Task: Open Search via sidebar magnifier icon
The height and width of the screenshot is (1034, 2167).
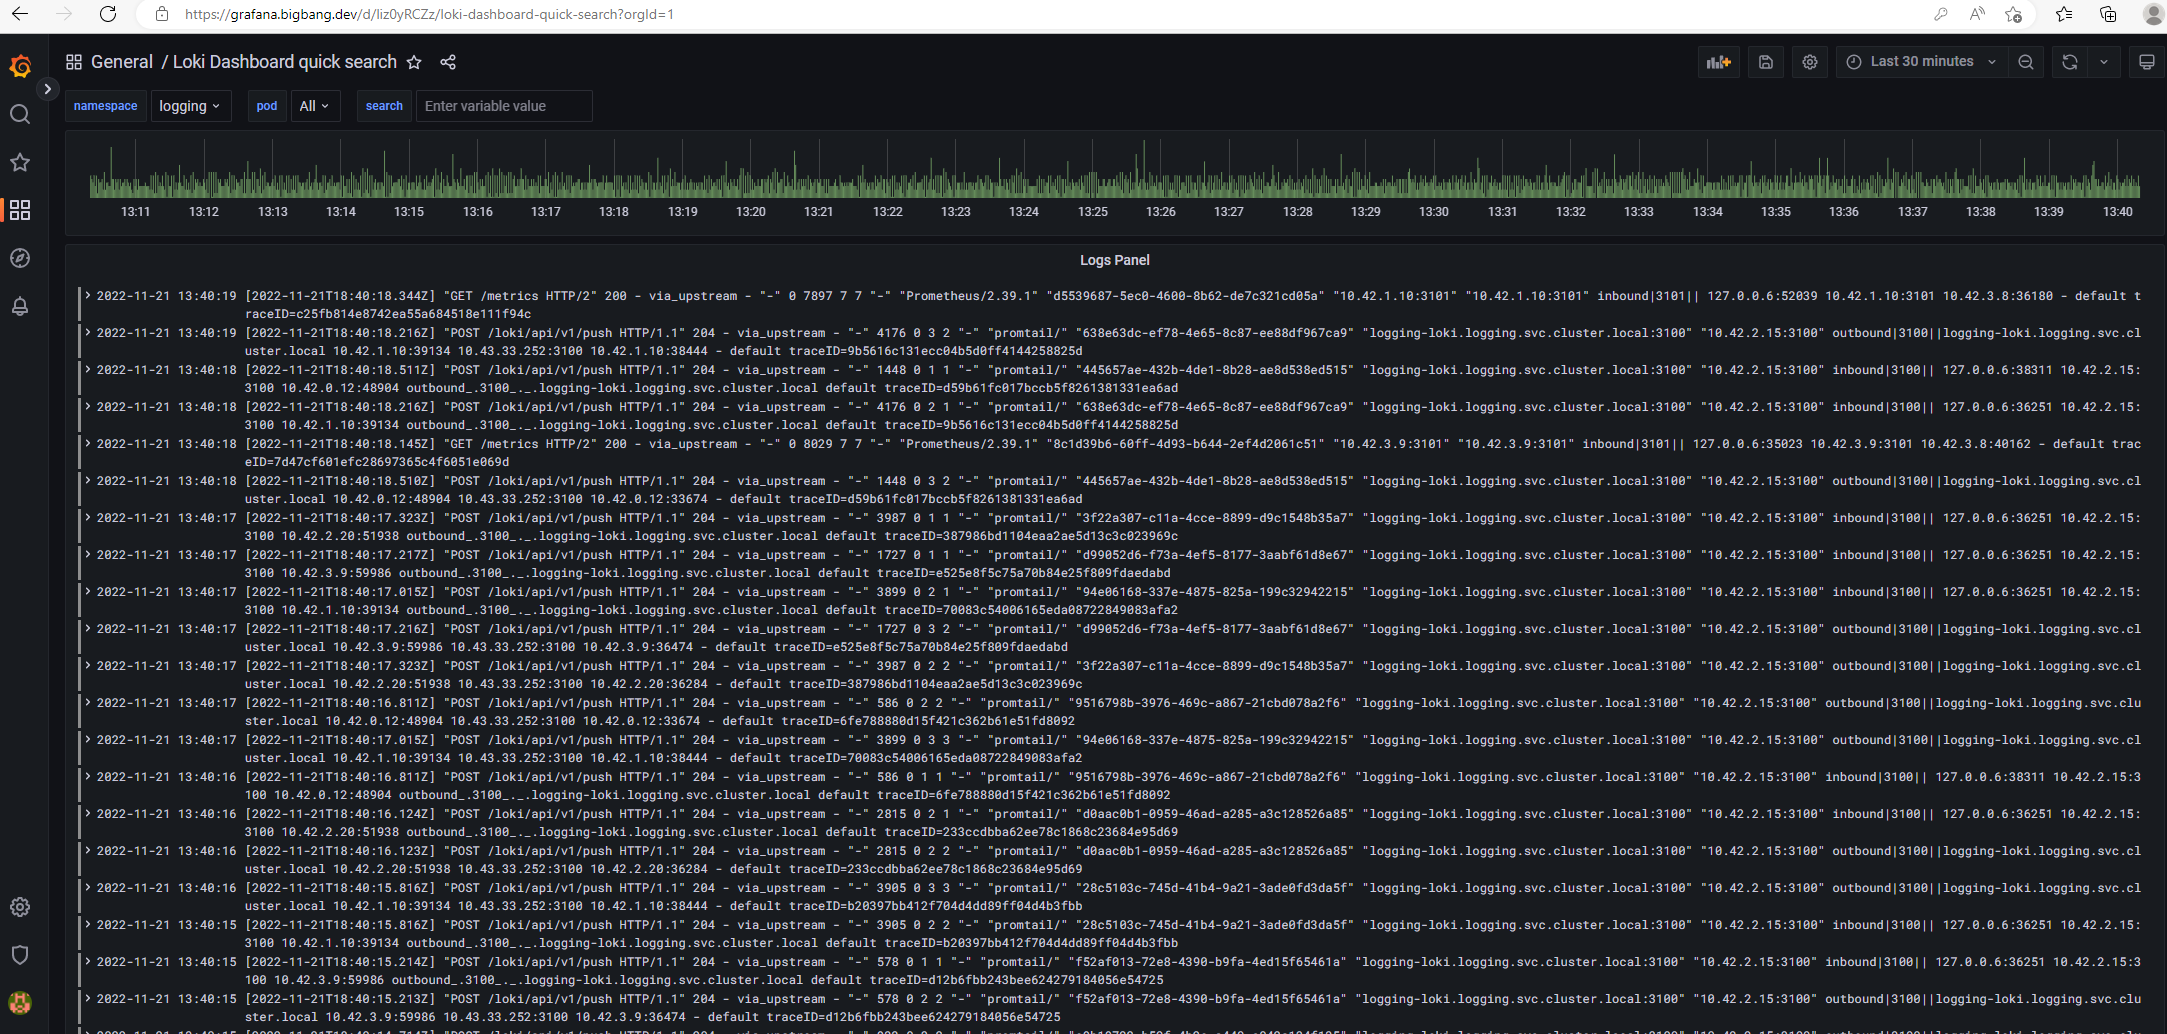Action: (x=20, y=114)
